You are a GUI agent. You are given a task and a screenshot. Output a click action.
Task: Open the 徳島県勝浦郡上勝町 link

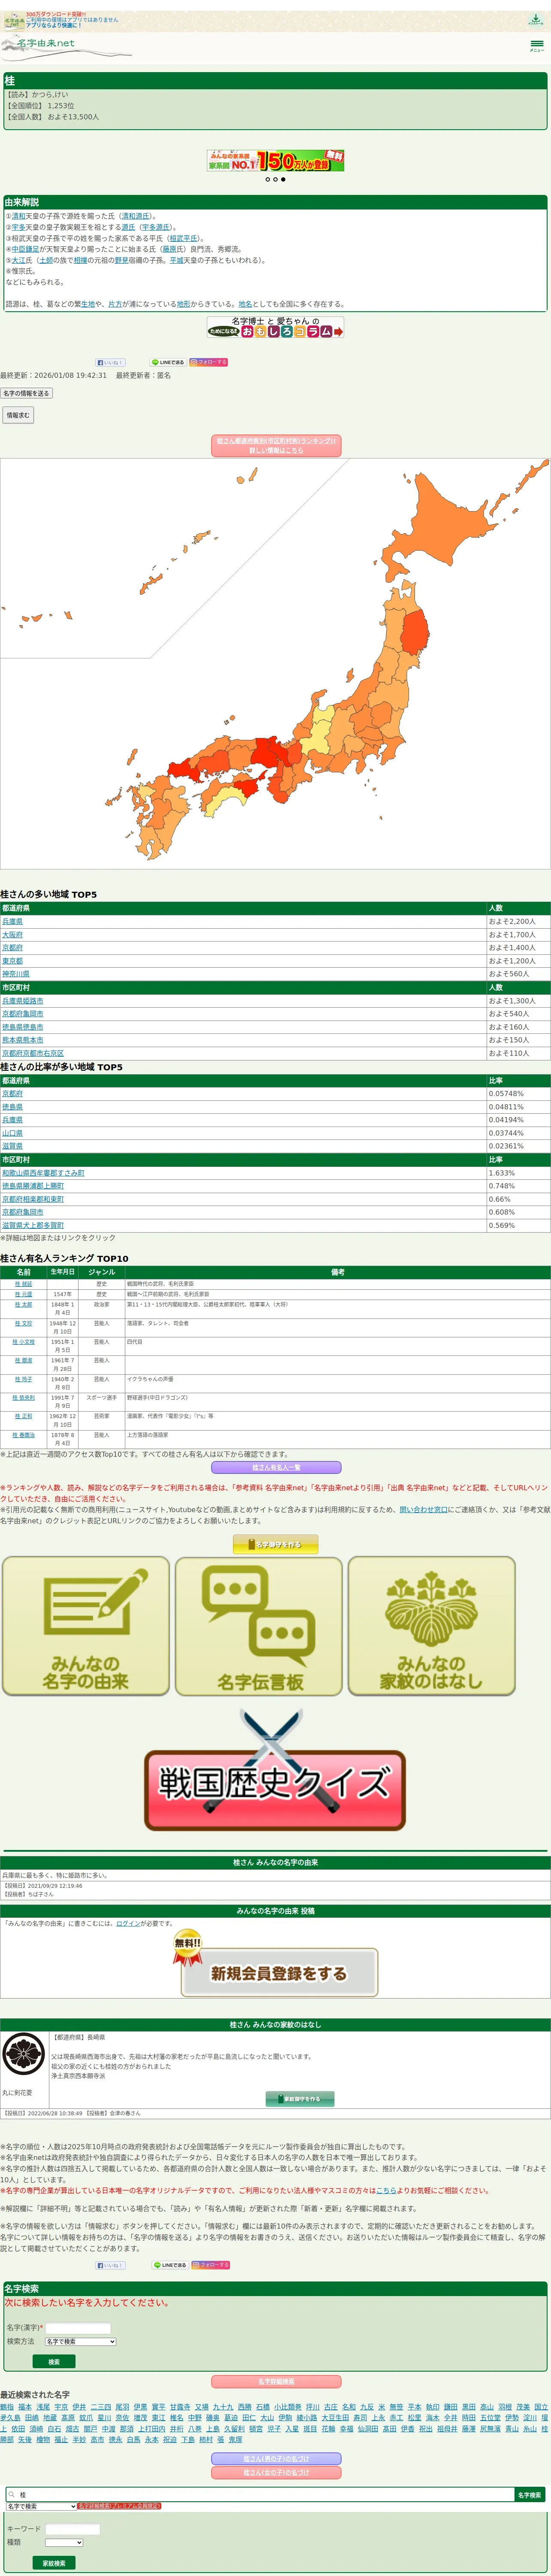pos(33,1186)
